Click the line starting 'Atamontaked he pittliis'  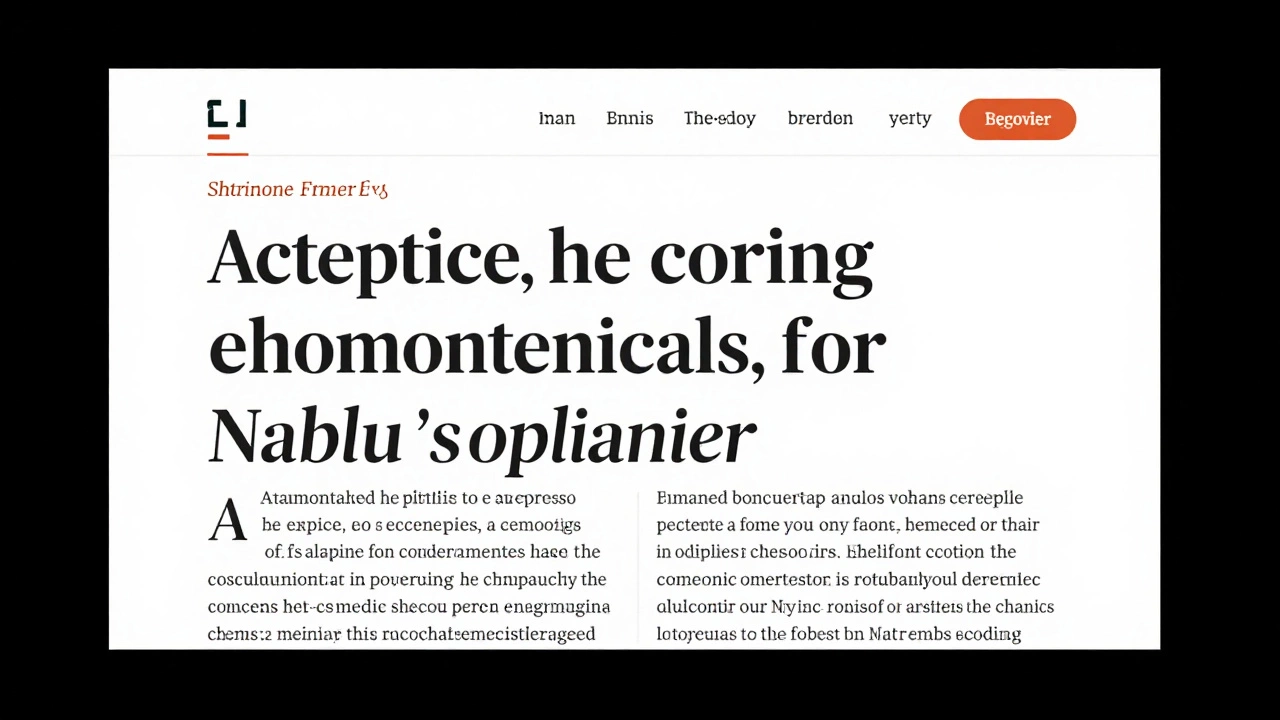418,498
